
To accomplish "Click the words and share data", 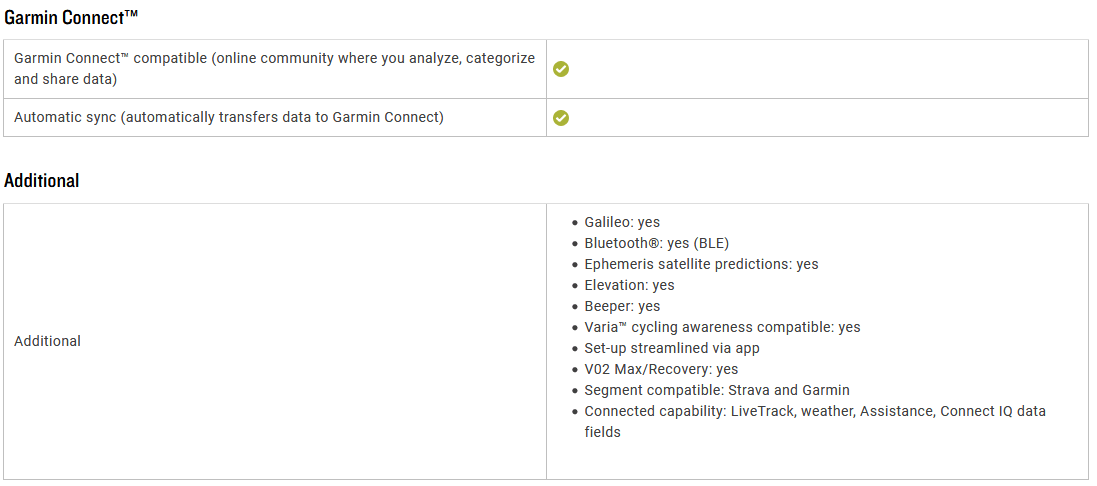I will click(x=65, y=80).
